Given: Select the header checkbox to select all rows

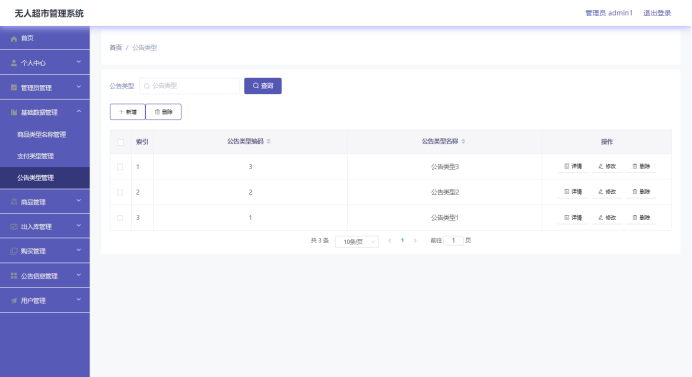Looking at the screenshot, I should point(120,142).
